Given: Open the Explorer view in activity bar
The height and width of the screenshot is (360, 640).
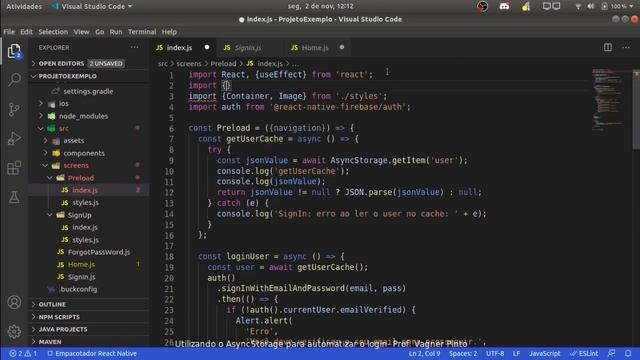Looking at the screenshot, I should coord(14,51).
